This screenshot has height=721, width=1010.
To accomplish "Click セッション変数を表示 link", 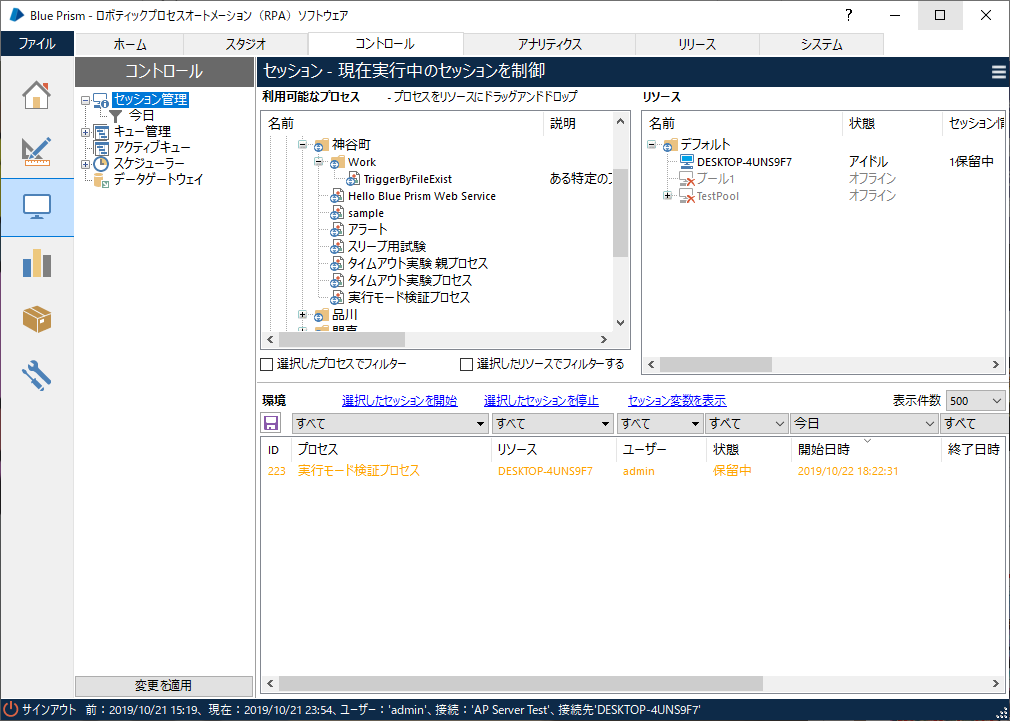I will point(677,401).
